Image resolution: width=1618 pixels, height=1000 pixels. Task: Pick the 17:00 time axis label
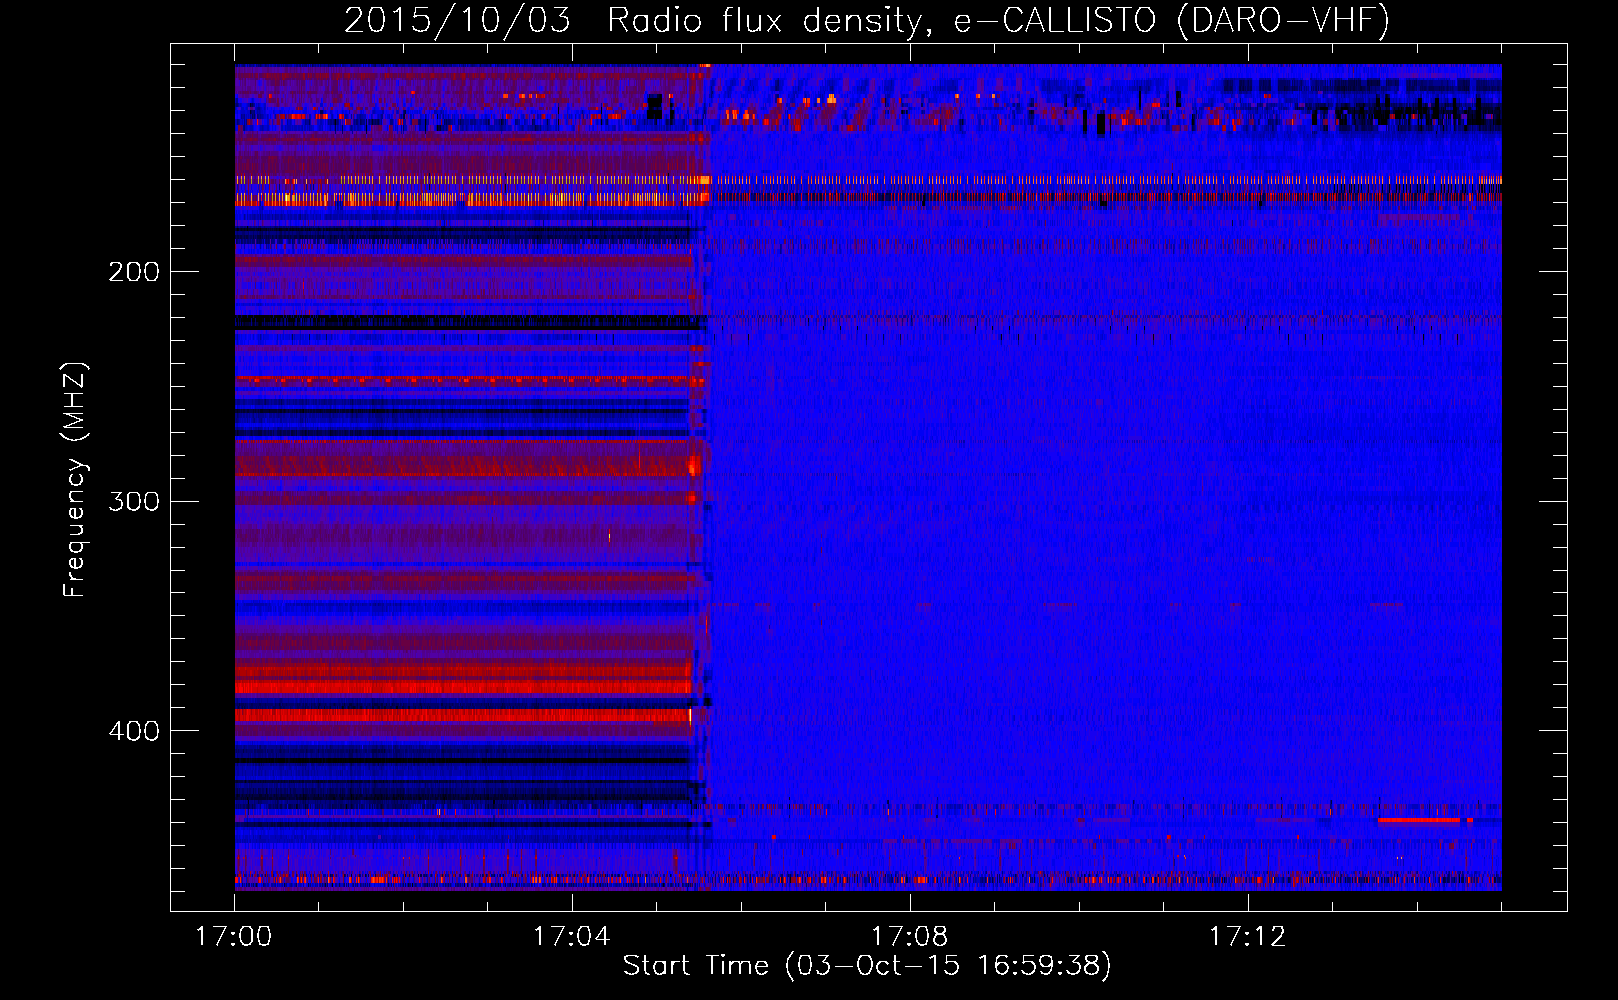coord(234,937)
